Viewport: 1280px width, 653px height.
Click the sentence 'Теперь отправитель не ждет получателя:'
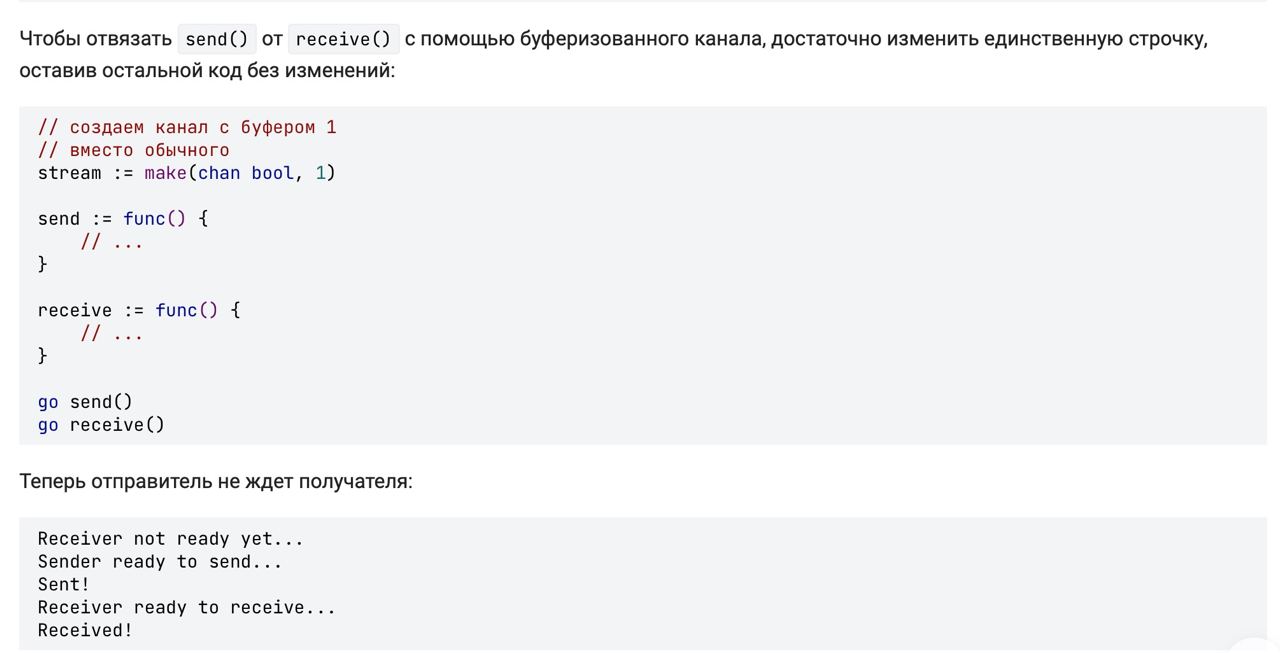(x=216, y=481)
